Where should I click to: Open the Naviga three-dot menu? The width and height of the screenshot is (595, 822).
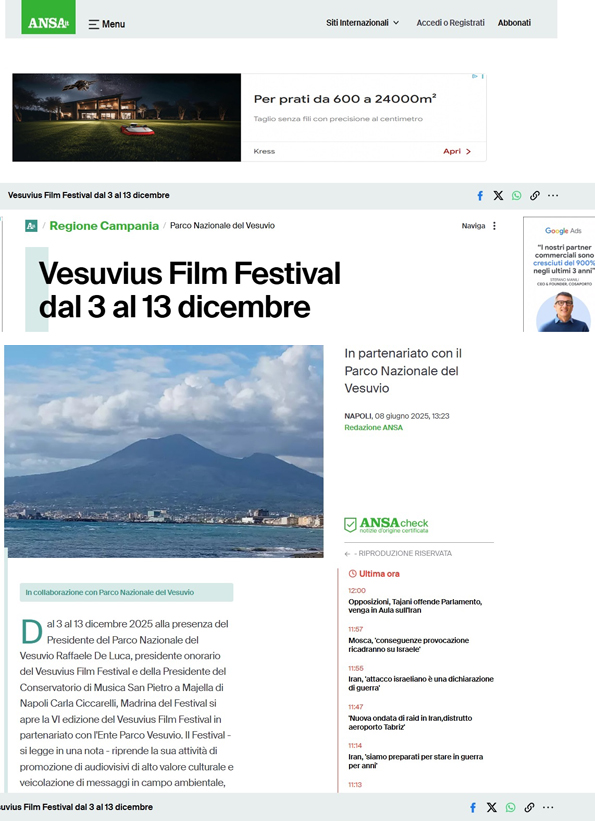tap(494, 226)
